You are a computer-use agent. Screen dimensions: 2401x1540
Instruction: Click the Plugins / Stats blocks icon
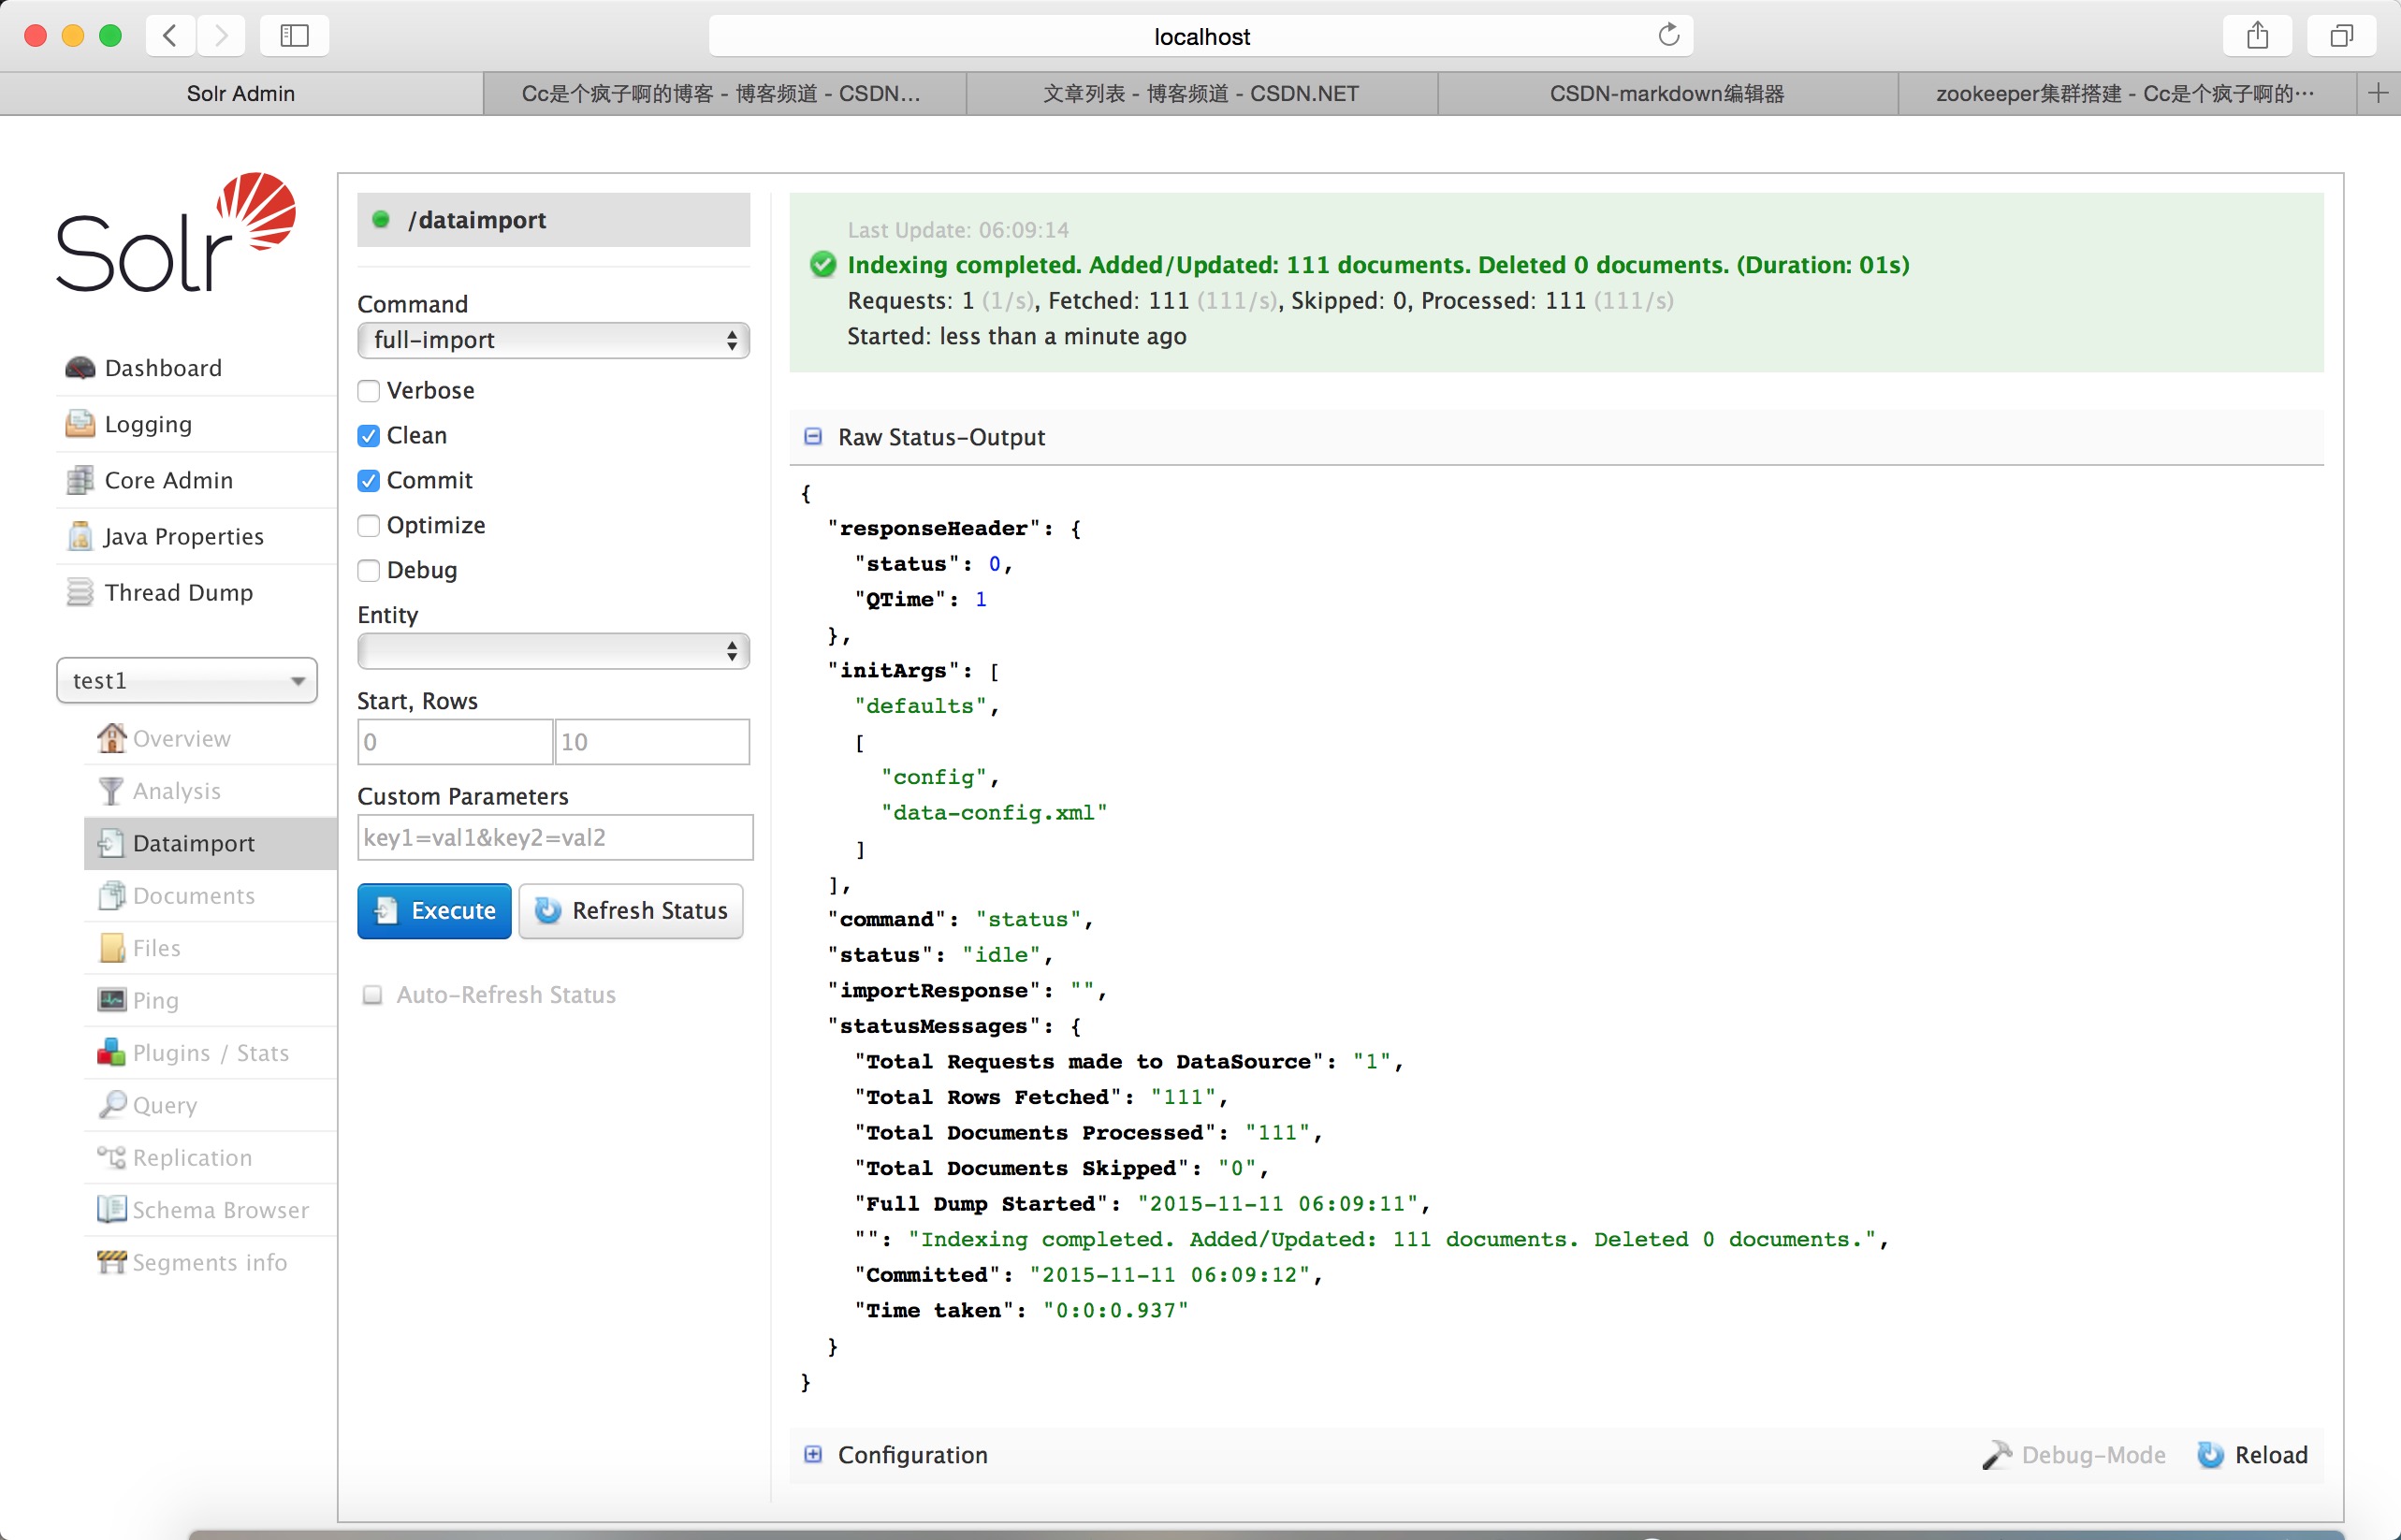coord(111,1052)
